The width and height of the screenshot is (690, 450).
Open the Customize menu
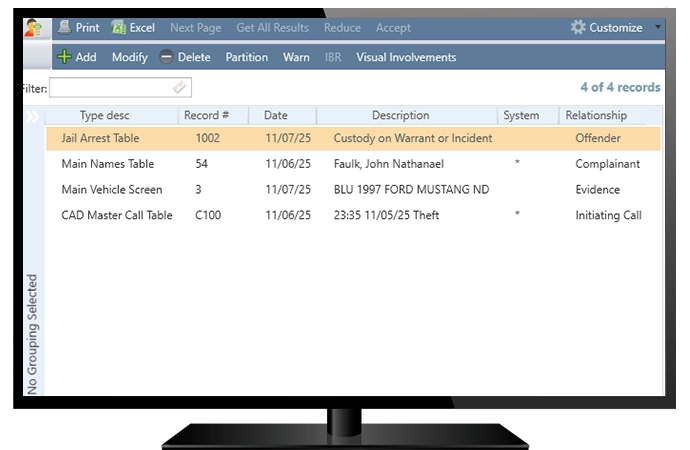point(616,28)
